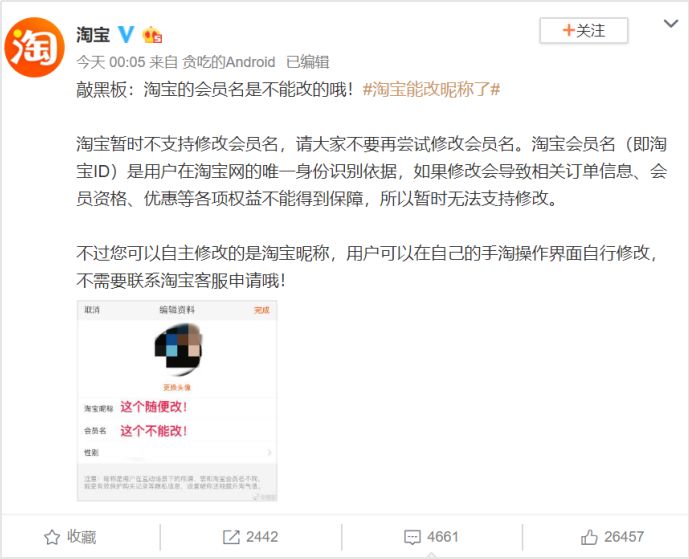The image size is (689, 559).
Task: Click the 4661 comments count
Action: point(442,537)
